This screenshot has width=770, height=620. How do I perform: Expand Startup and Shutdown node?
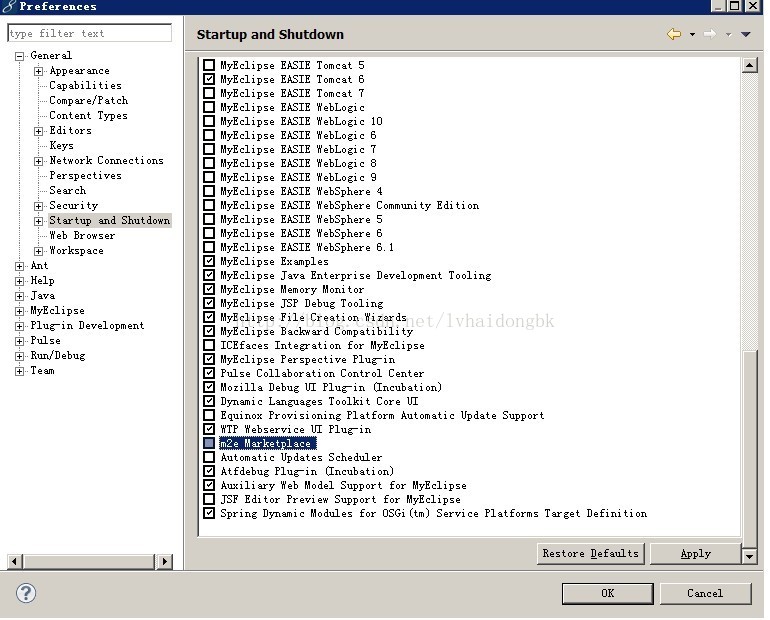[38, 221]
